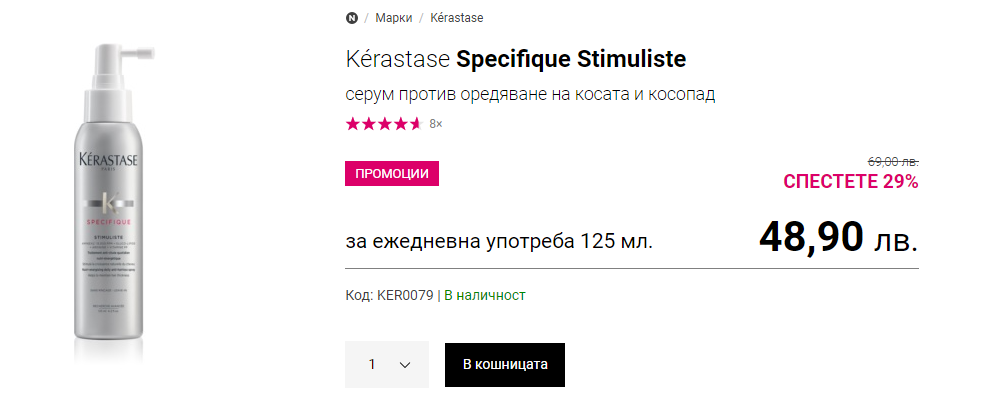Click the СПЕСТЕТЕ 29% discount label

click(x=850, y=181)
